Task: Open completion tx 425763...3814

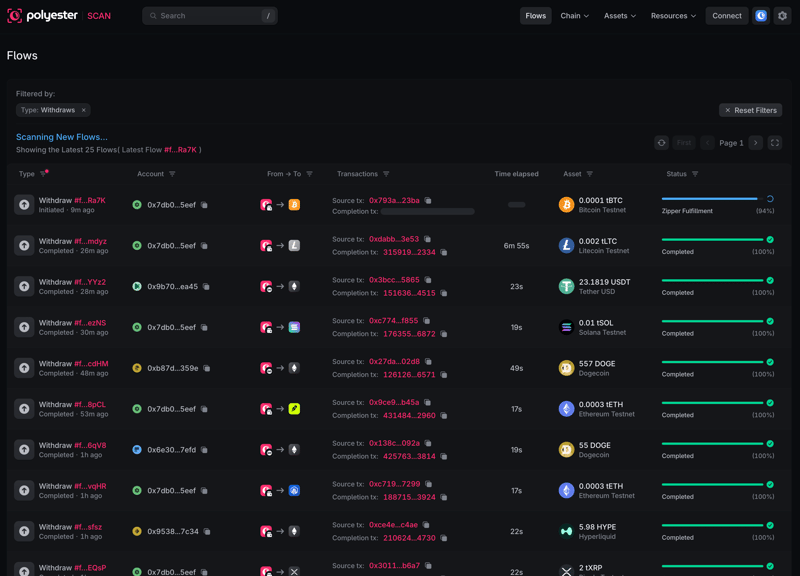Action: 409,457
